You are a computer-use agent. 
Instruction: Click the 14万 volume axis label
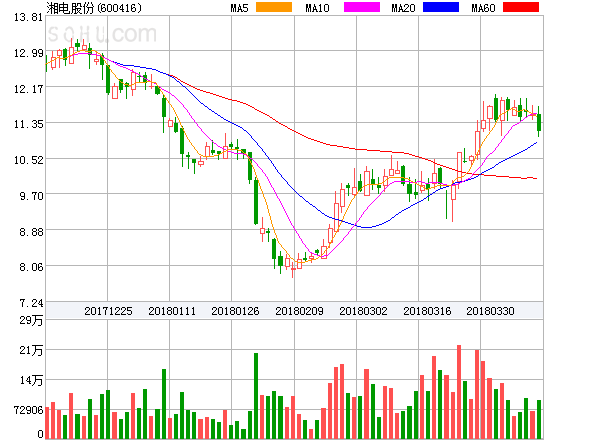click(x=31, y=380)
